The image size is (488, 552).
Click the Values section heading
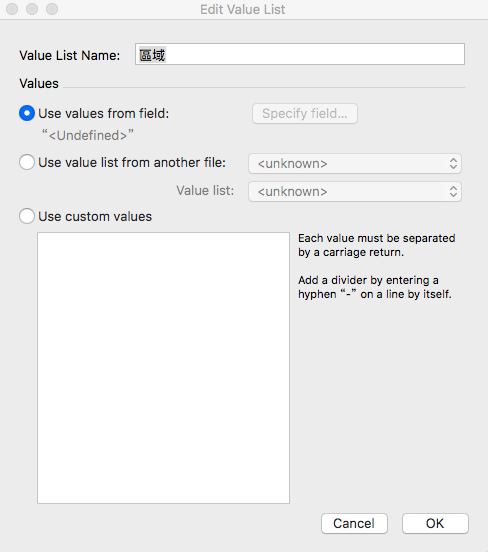pos(39,83)
